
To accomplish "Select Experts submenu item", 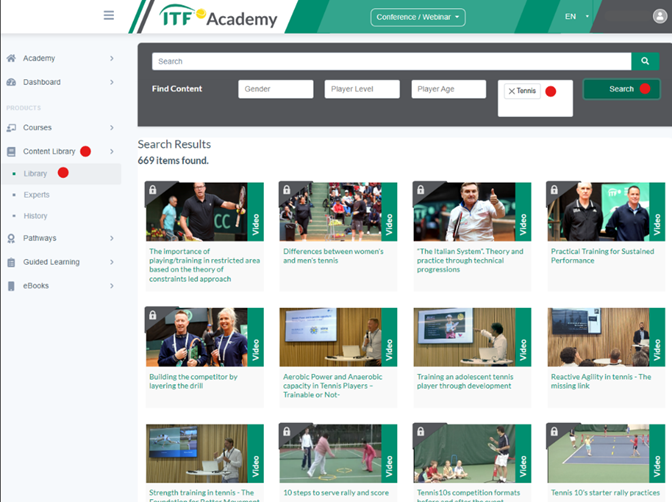I will [36, 195].
